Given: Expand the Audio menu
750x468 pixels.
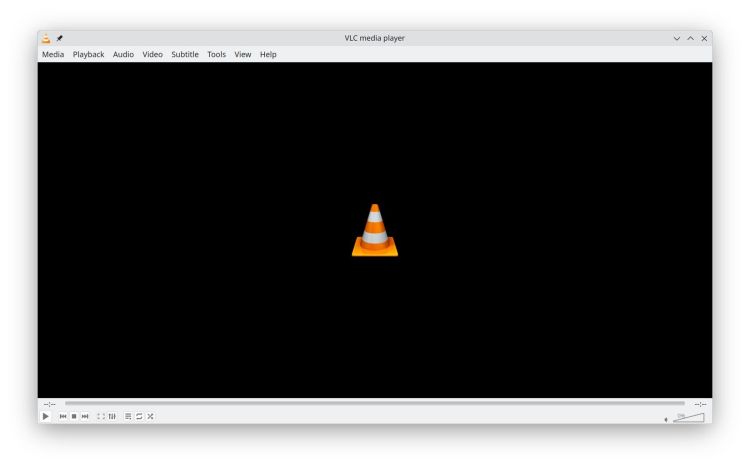Looking at the screenshot, I should pyautogui.click(x=123, y=54).
